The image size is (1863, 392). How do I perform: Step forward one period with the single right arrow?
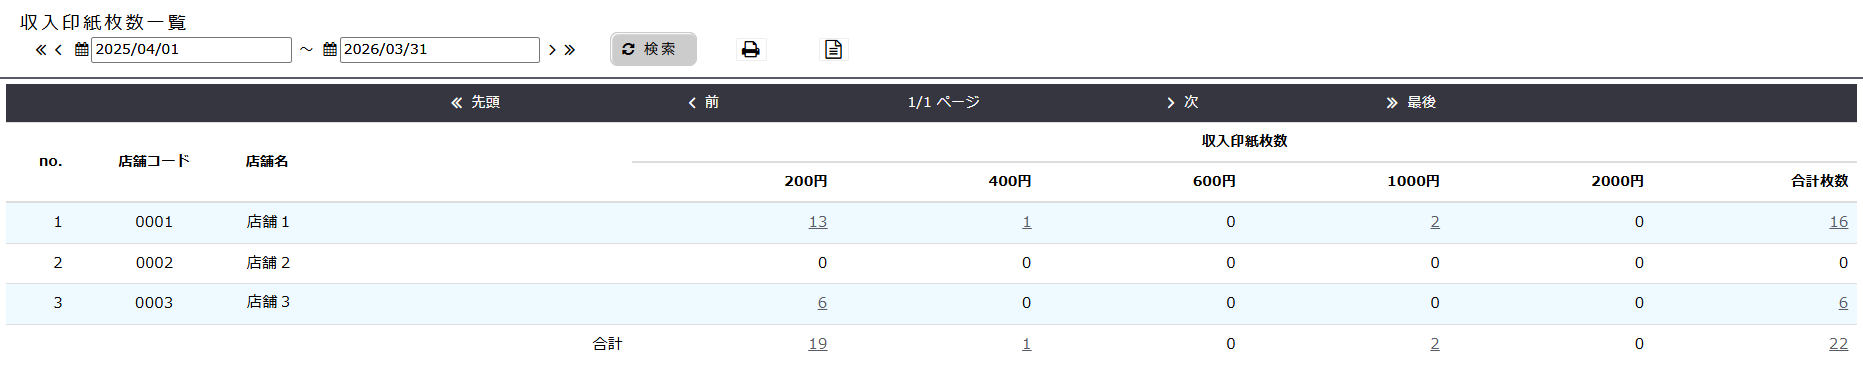(552, 50)
